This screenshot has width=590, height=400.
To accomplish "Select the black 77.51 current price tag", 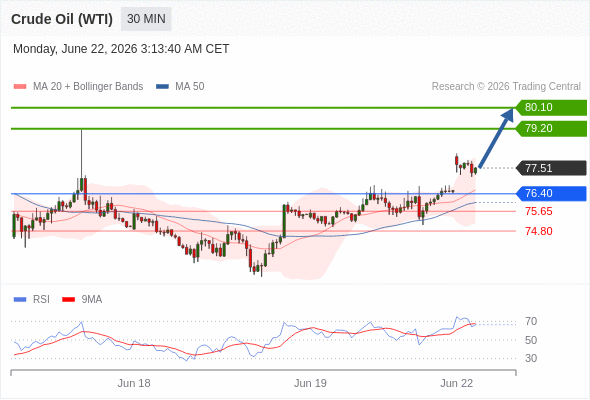I will click(551, 168).
